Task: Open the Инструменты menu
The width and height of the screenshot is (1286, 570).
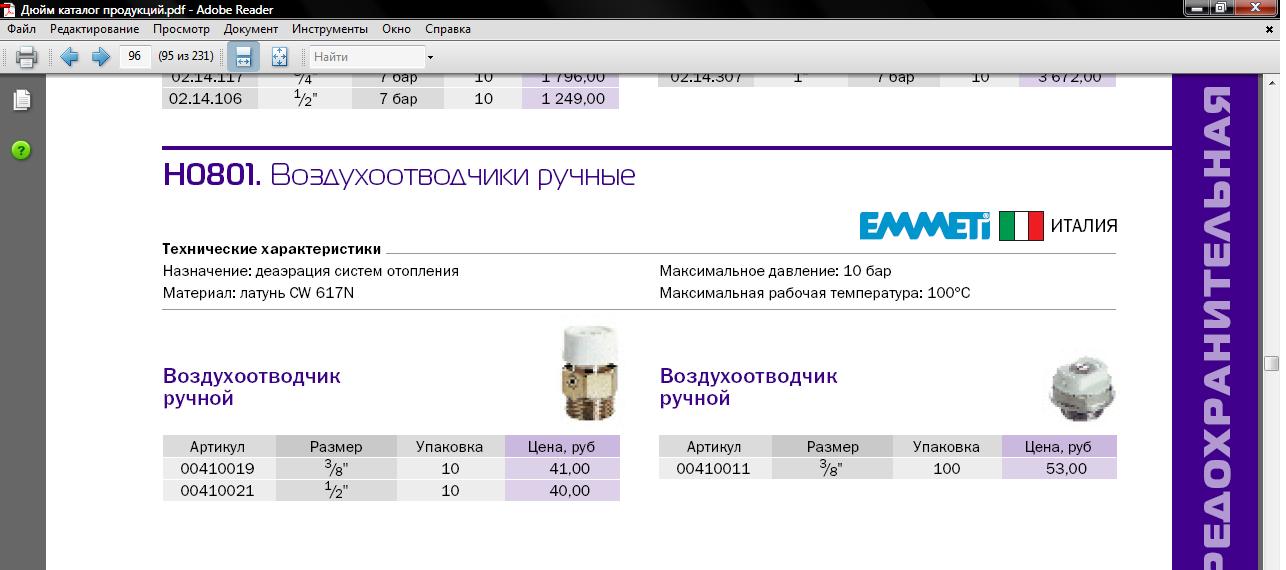Action: tap(329, 29)
